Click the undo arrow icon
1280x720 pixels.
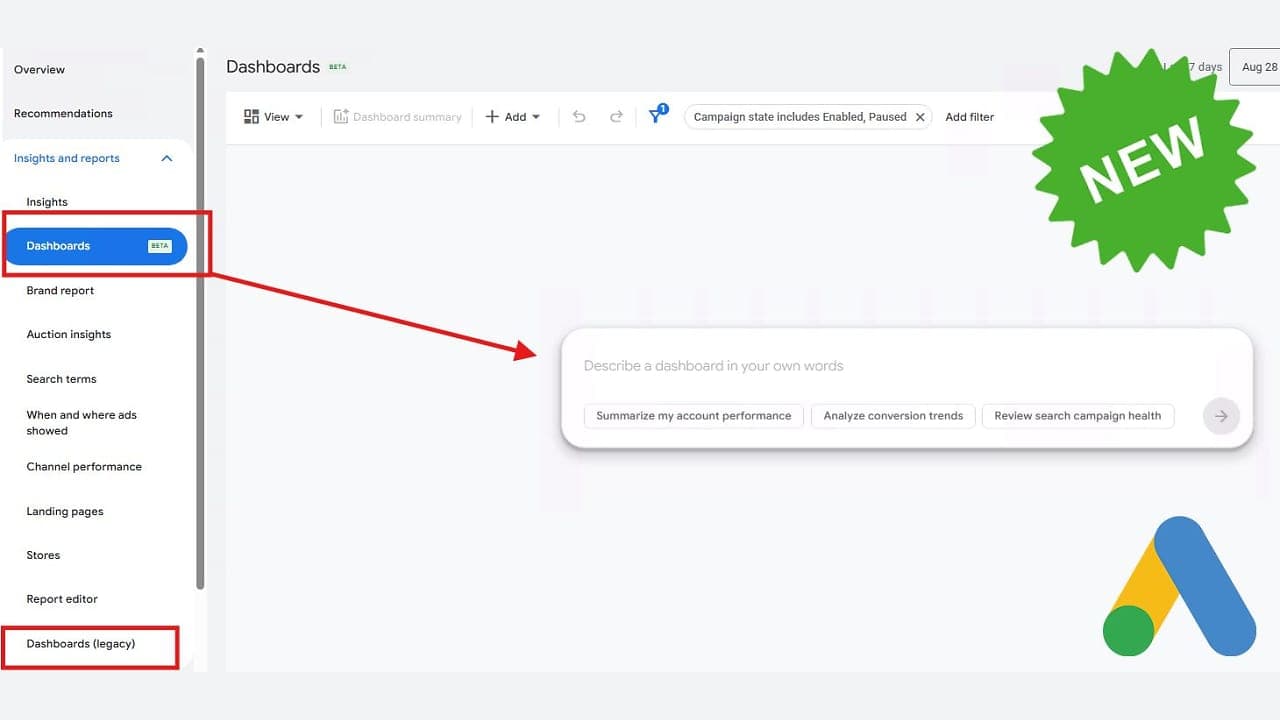tap(579, 117)
